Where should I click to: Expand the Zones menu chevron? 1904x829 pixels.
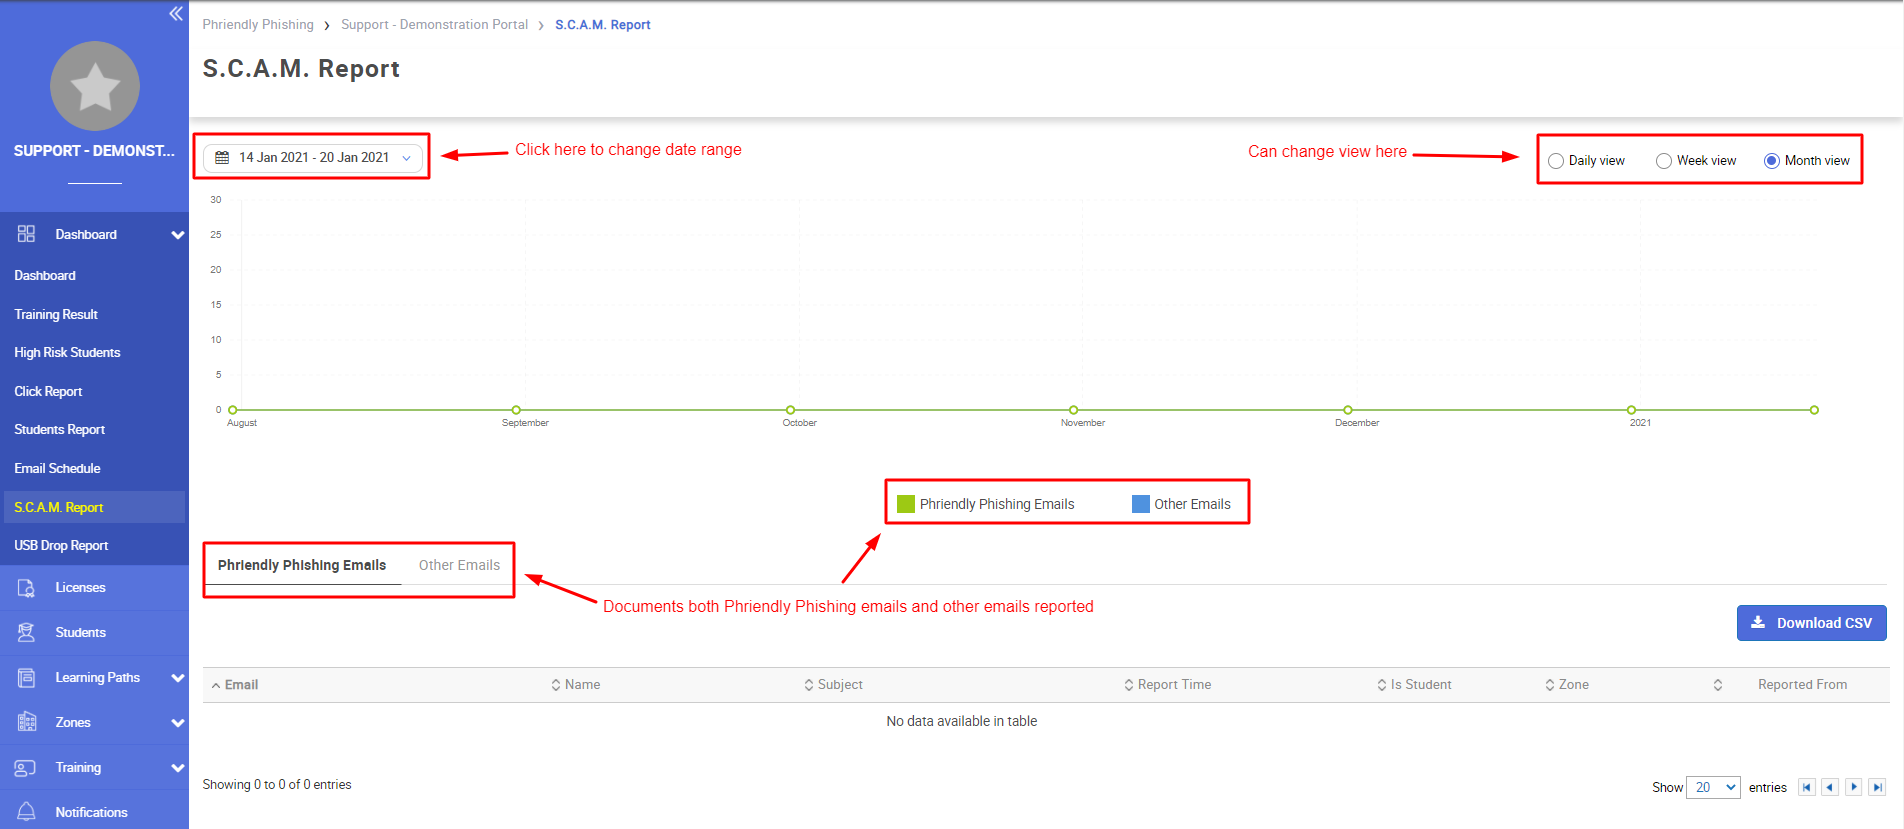click(178, 723)
